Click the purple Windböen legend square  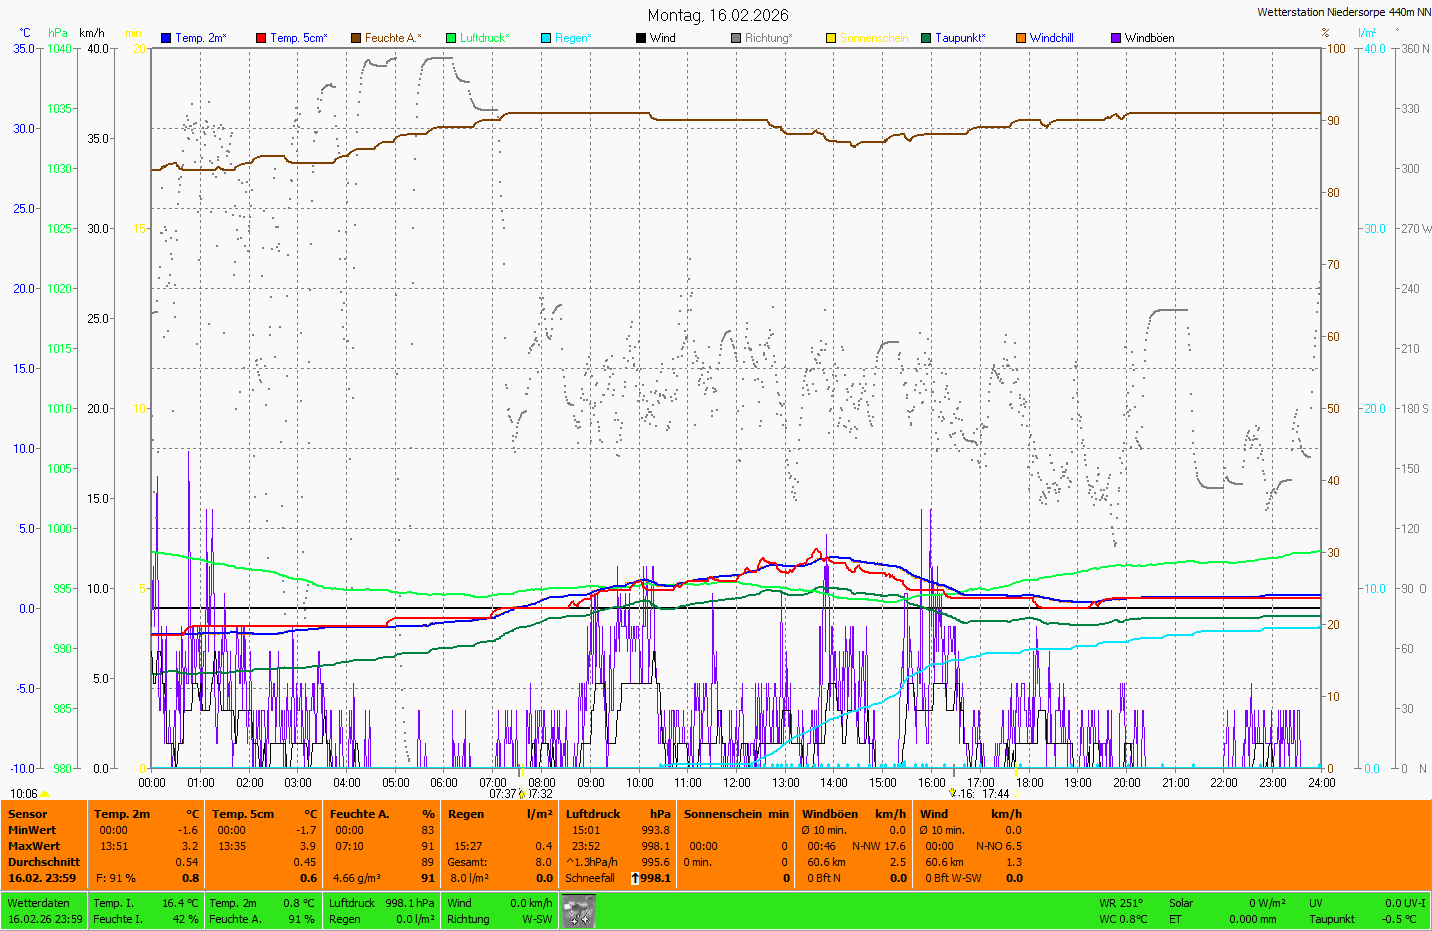coord(1116,38)
